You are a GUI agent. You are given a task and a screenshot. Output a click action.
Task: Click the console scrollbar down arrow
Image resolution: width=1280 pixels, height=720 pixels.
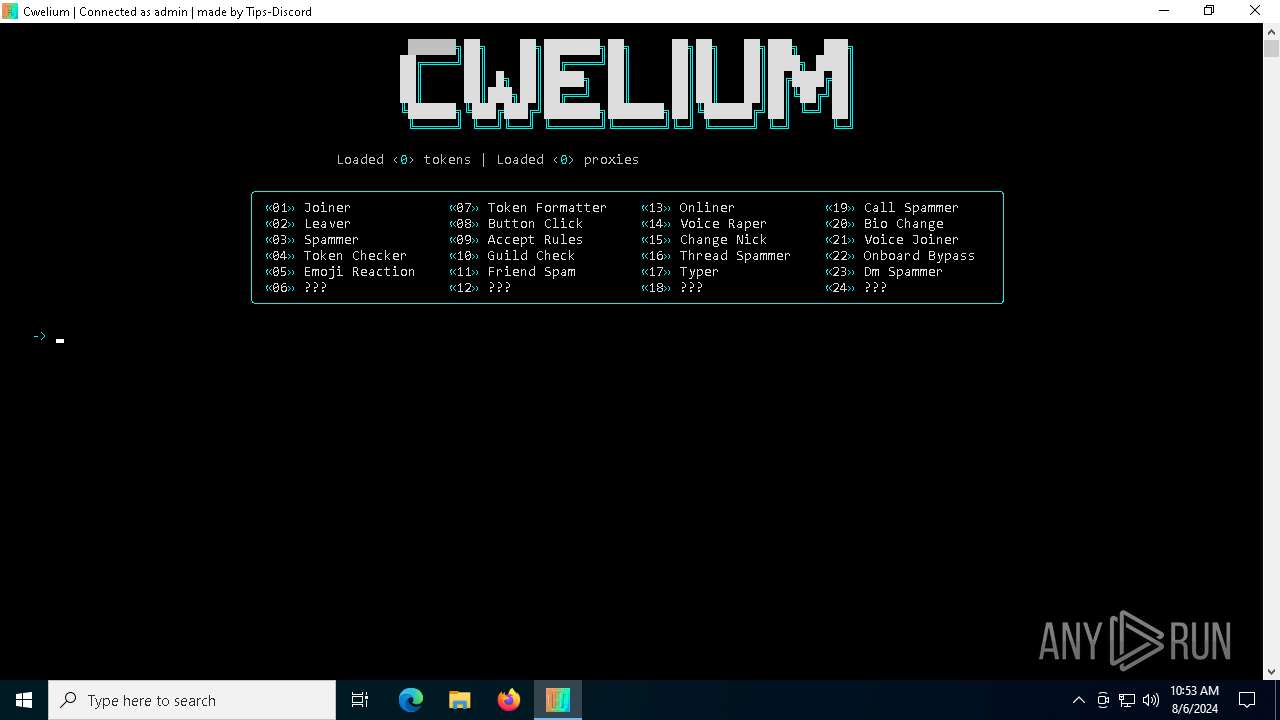[1271, 672]
